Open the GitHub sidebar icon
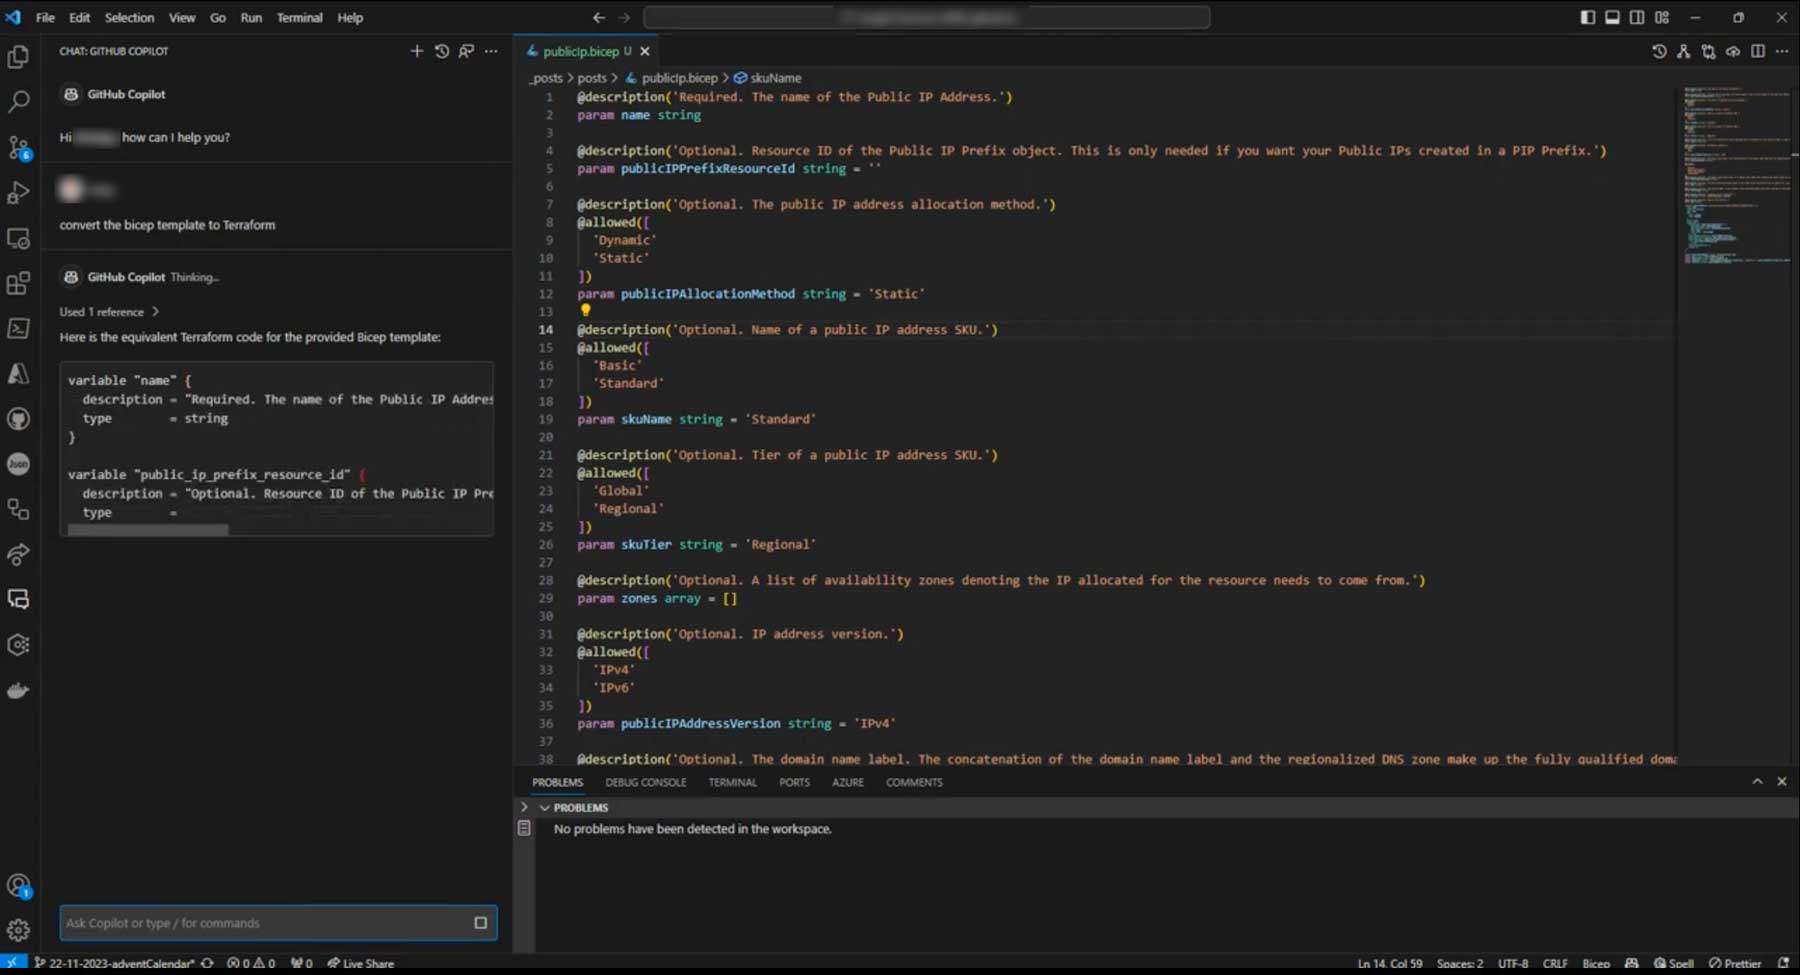This screenshot has height=975, width=1800. pyautogui.click(x=19, y=419)
